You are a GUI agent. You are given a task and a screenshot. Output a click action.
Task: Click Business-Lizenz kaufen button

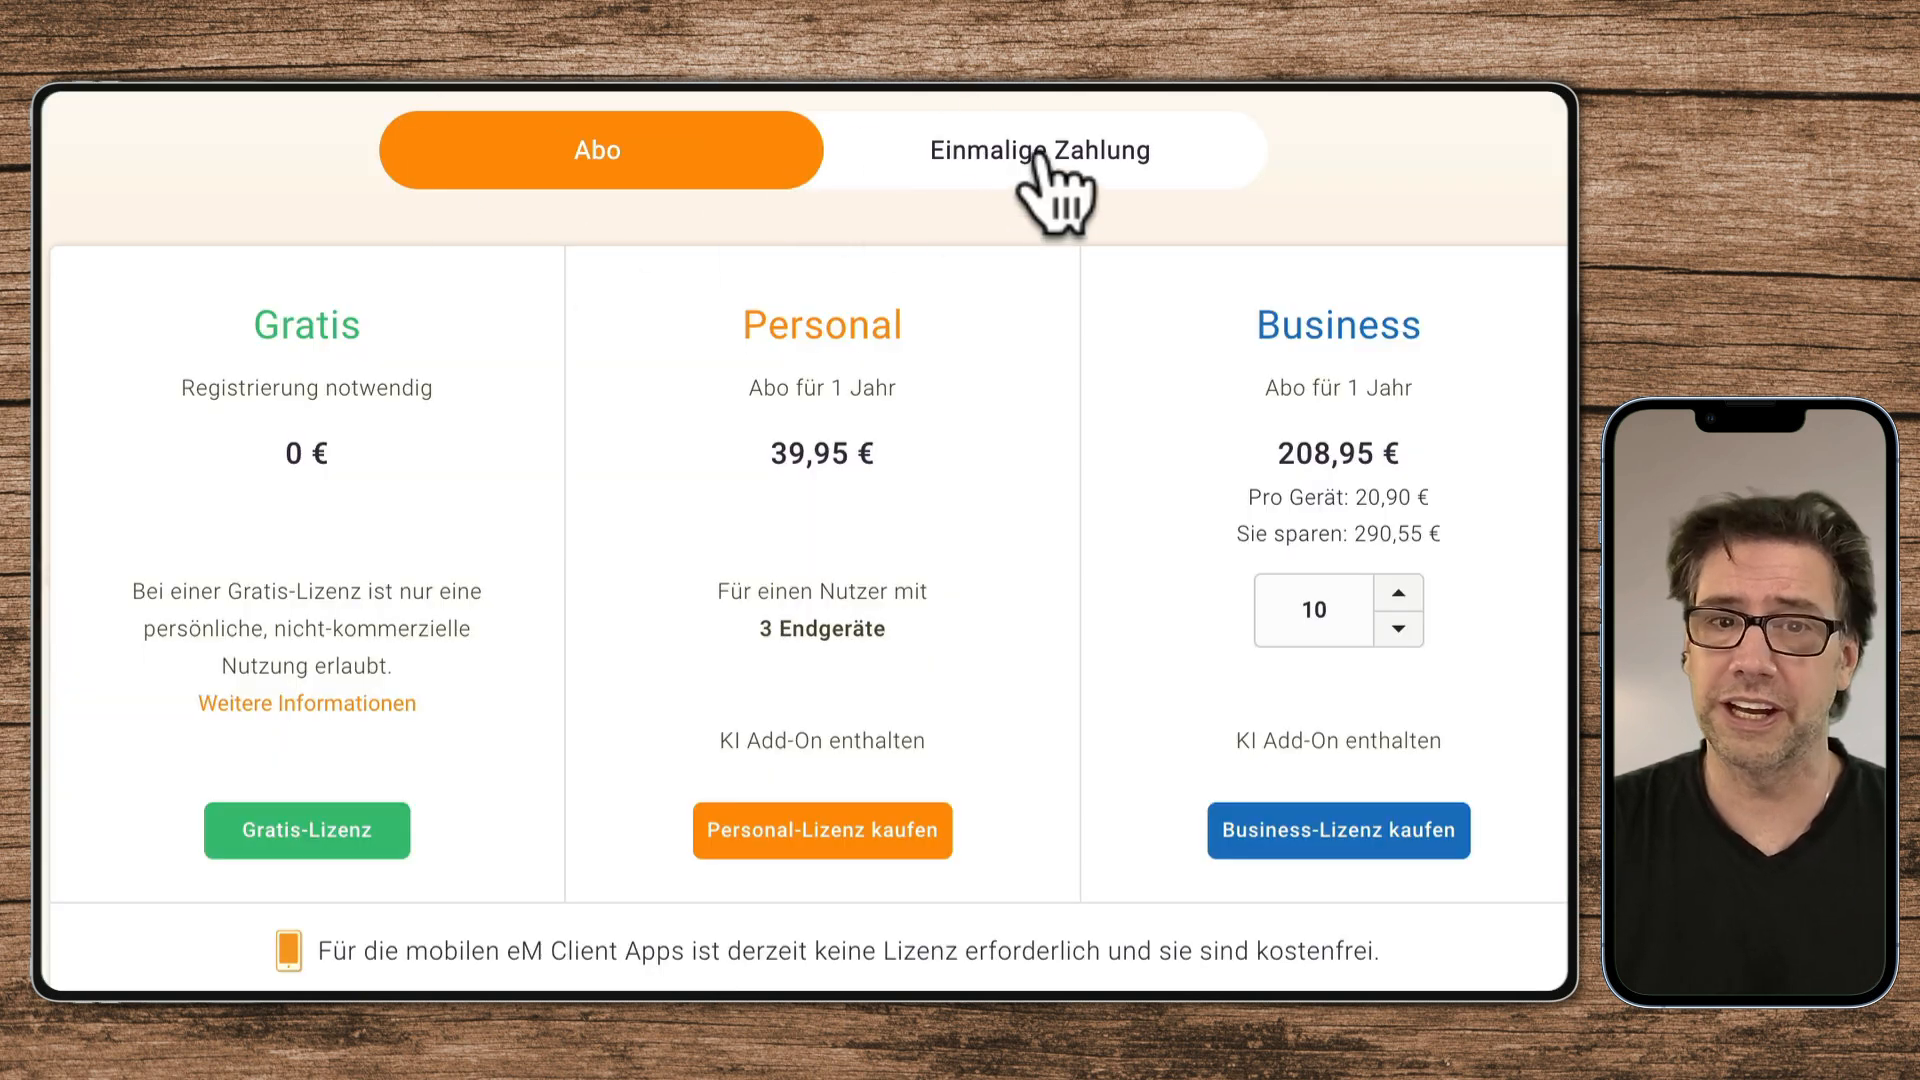tap(1337, 829)
